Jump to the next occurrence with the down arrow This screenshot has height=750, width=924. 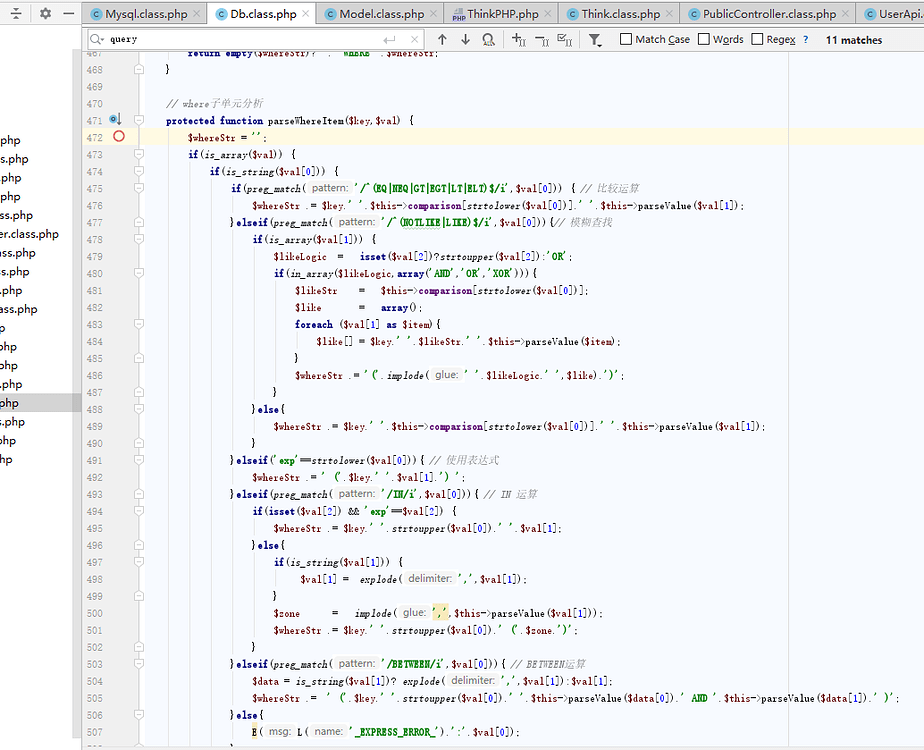[x=466, y=39]
